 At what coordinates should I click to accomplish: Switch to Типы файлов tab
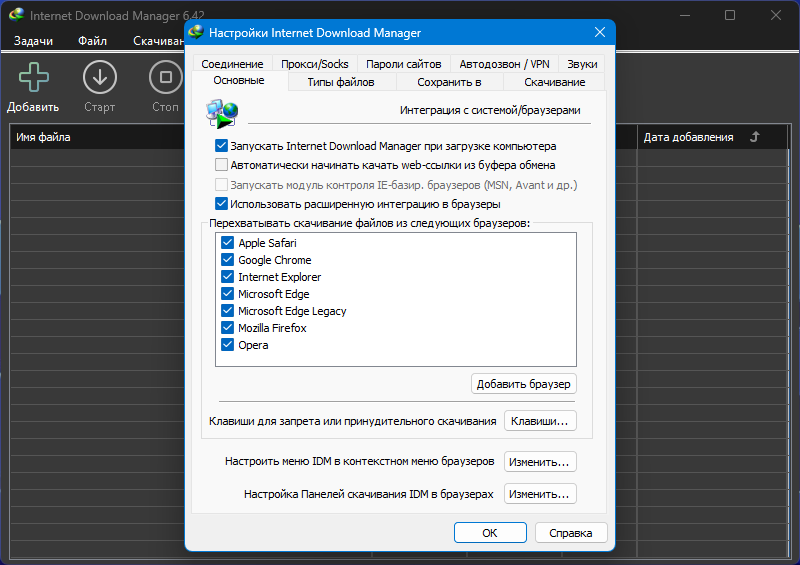click(341, 82)
